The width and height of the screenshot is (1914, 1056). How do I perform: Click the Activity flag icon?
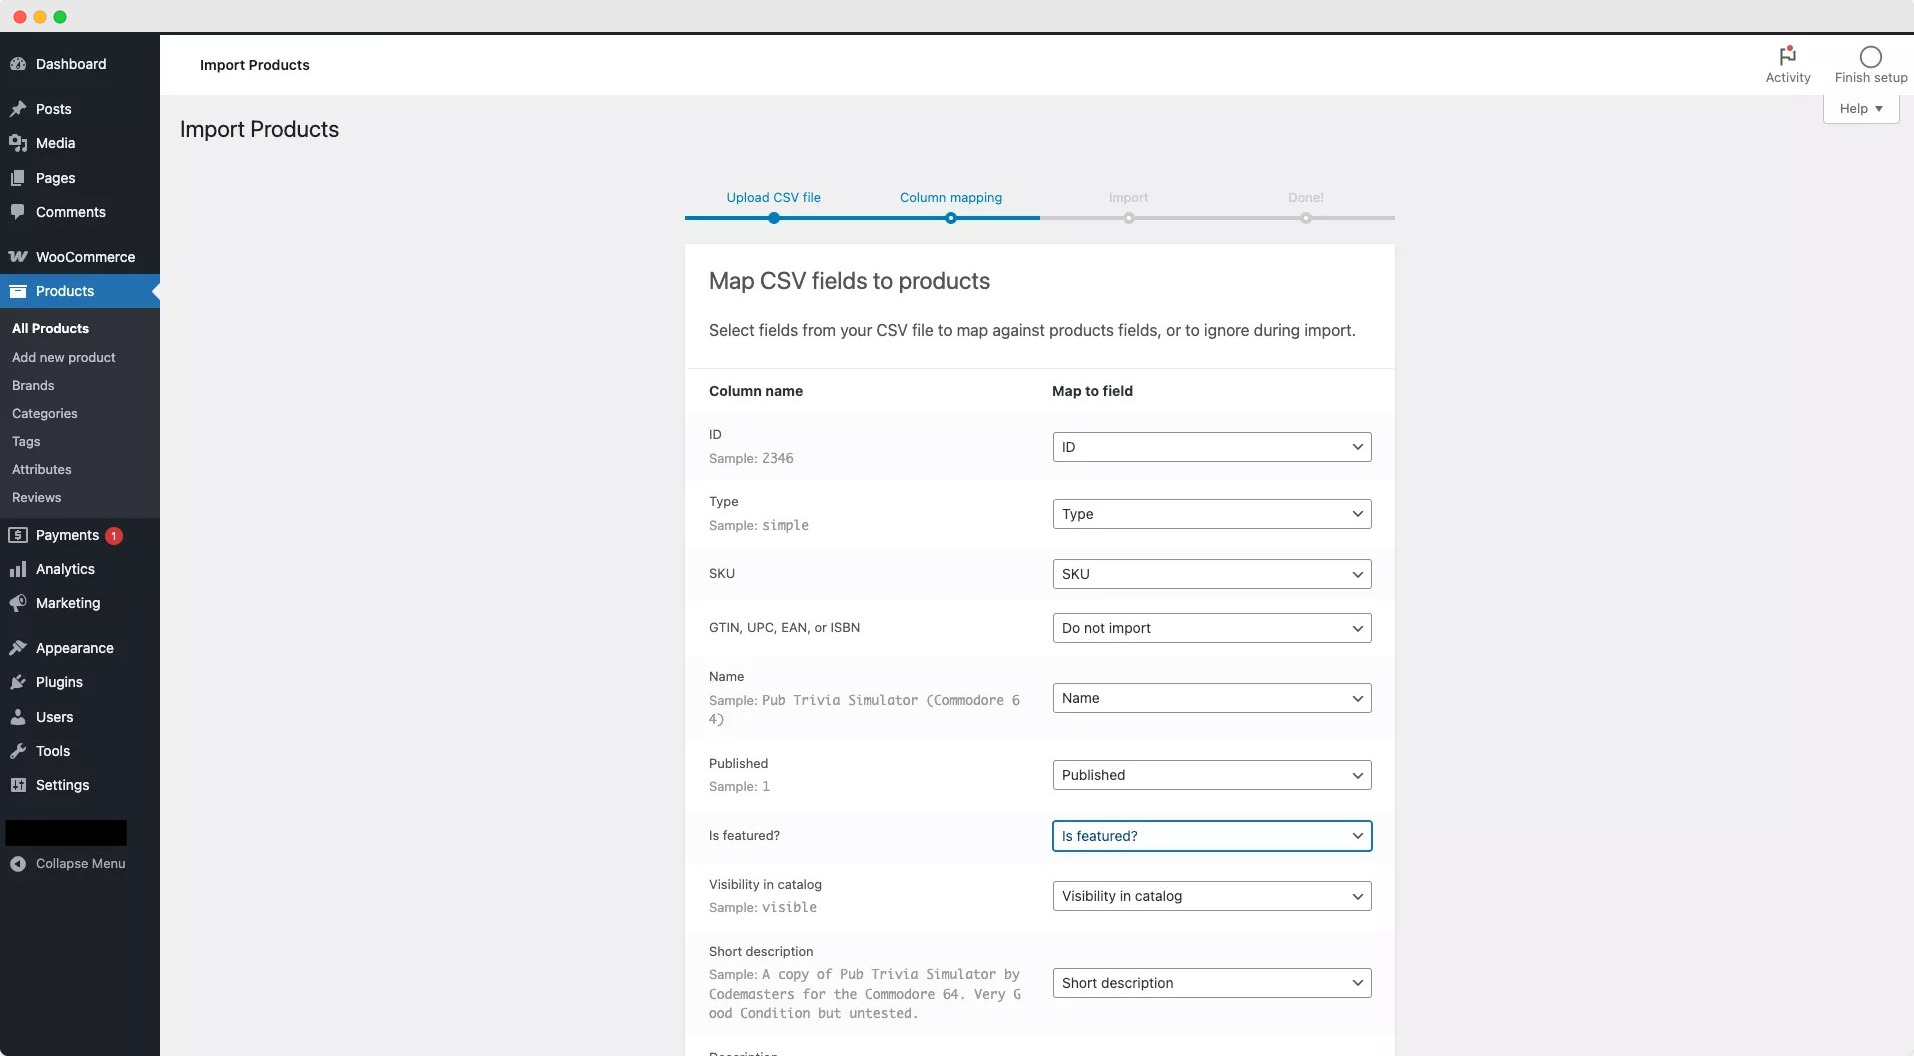click(x=1787, y=56)
